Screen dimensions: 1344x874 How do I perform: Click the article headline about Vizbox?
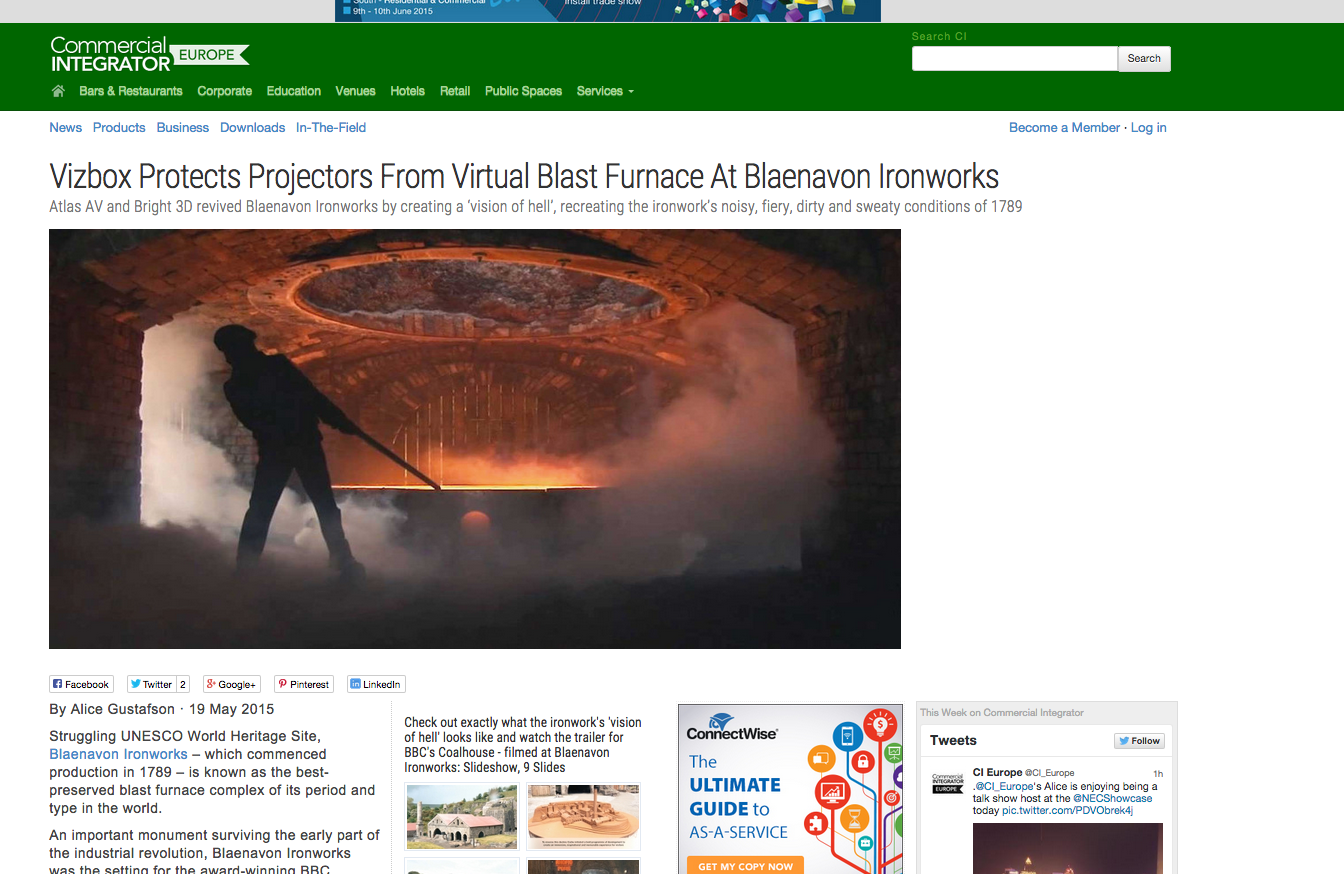[x=524, y=177]
